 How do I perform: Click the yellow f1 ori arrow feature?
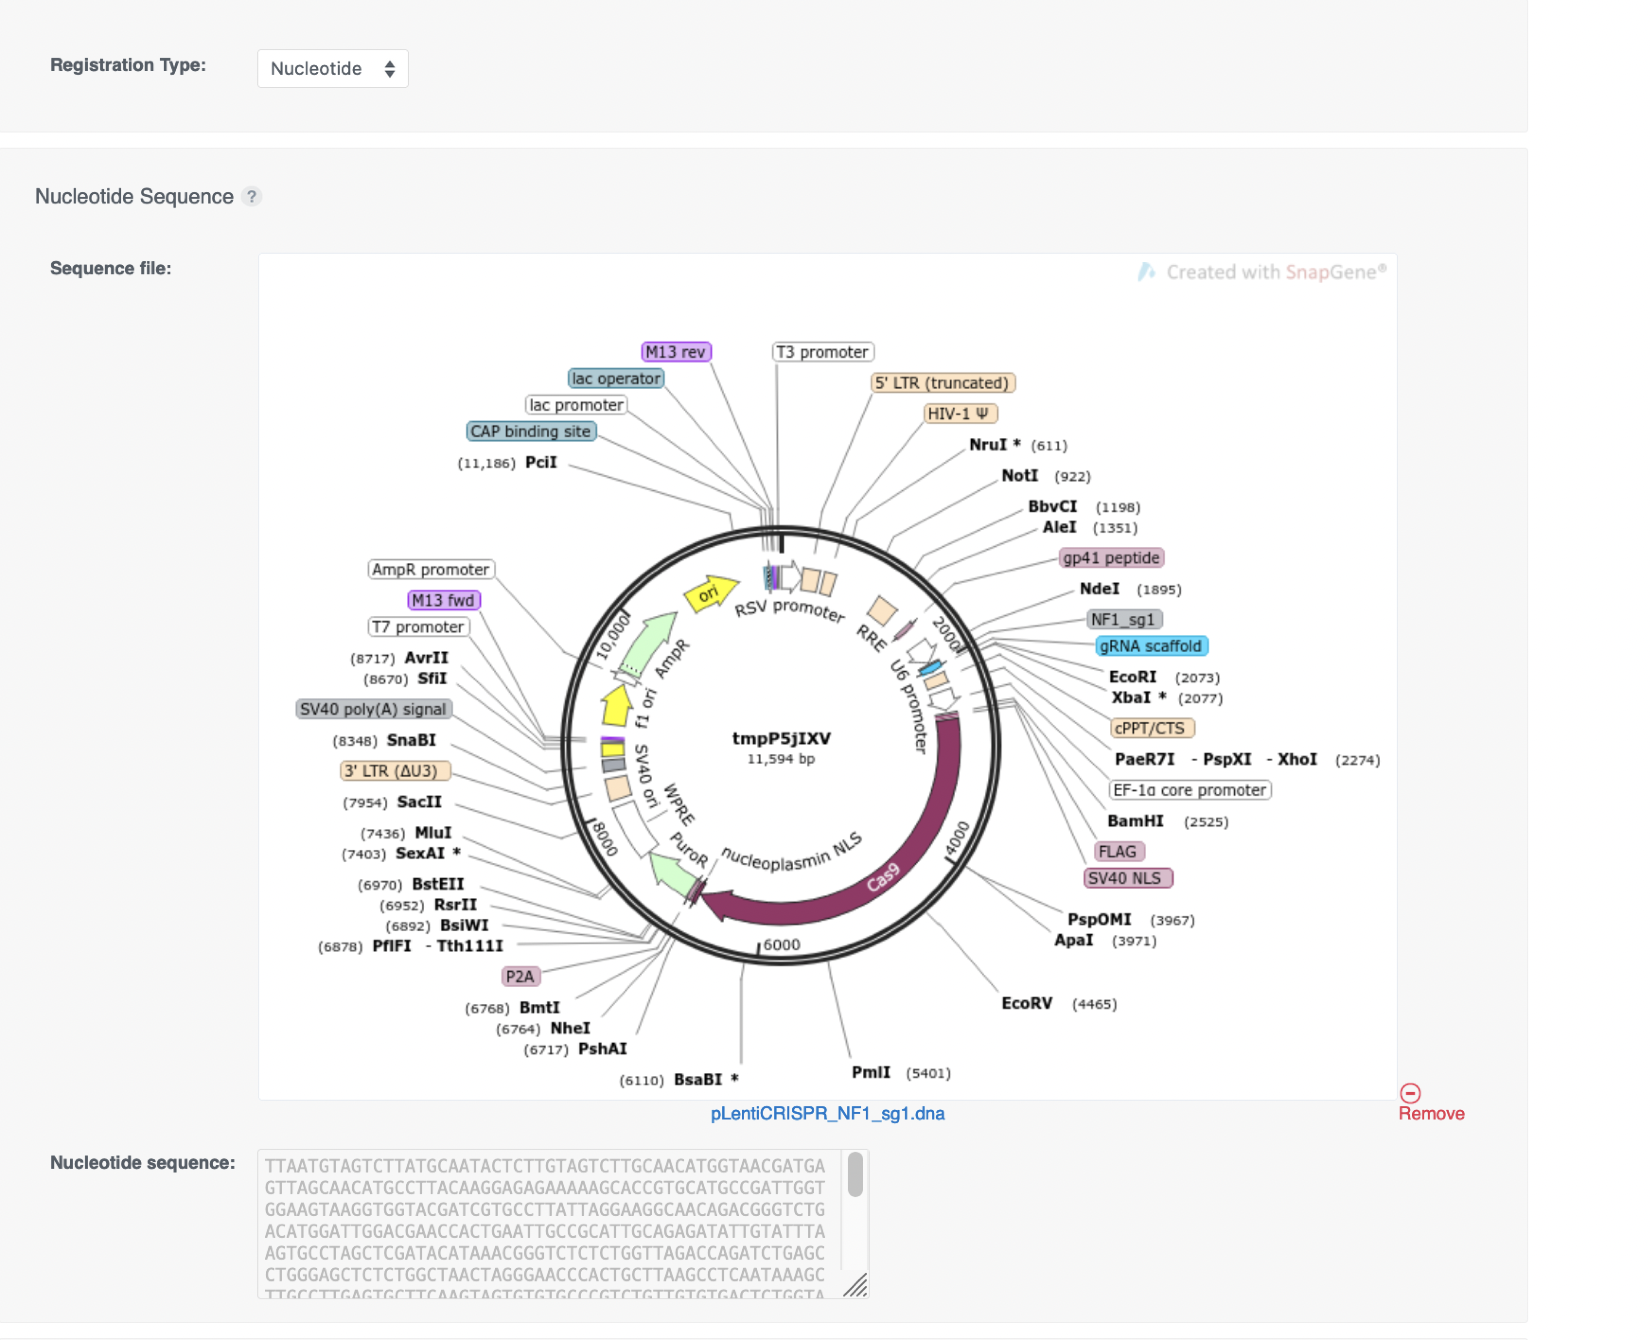pos(616,705)
